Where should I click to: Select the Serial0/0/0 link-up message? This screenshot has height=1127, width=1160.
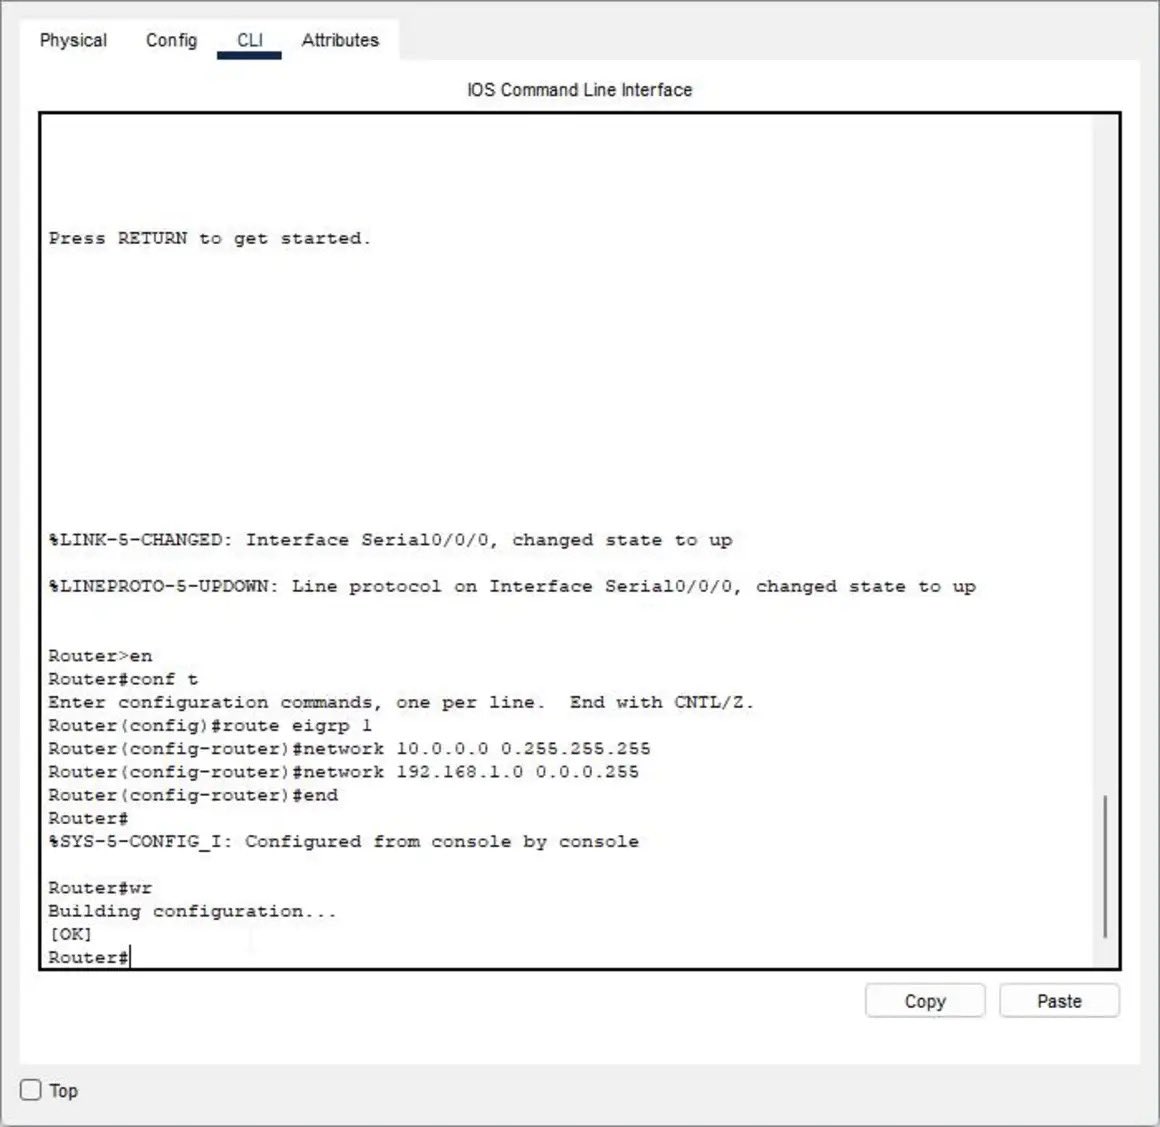(x=390, y=540)
